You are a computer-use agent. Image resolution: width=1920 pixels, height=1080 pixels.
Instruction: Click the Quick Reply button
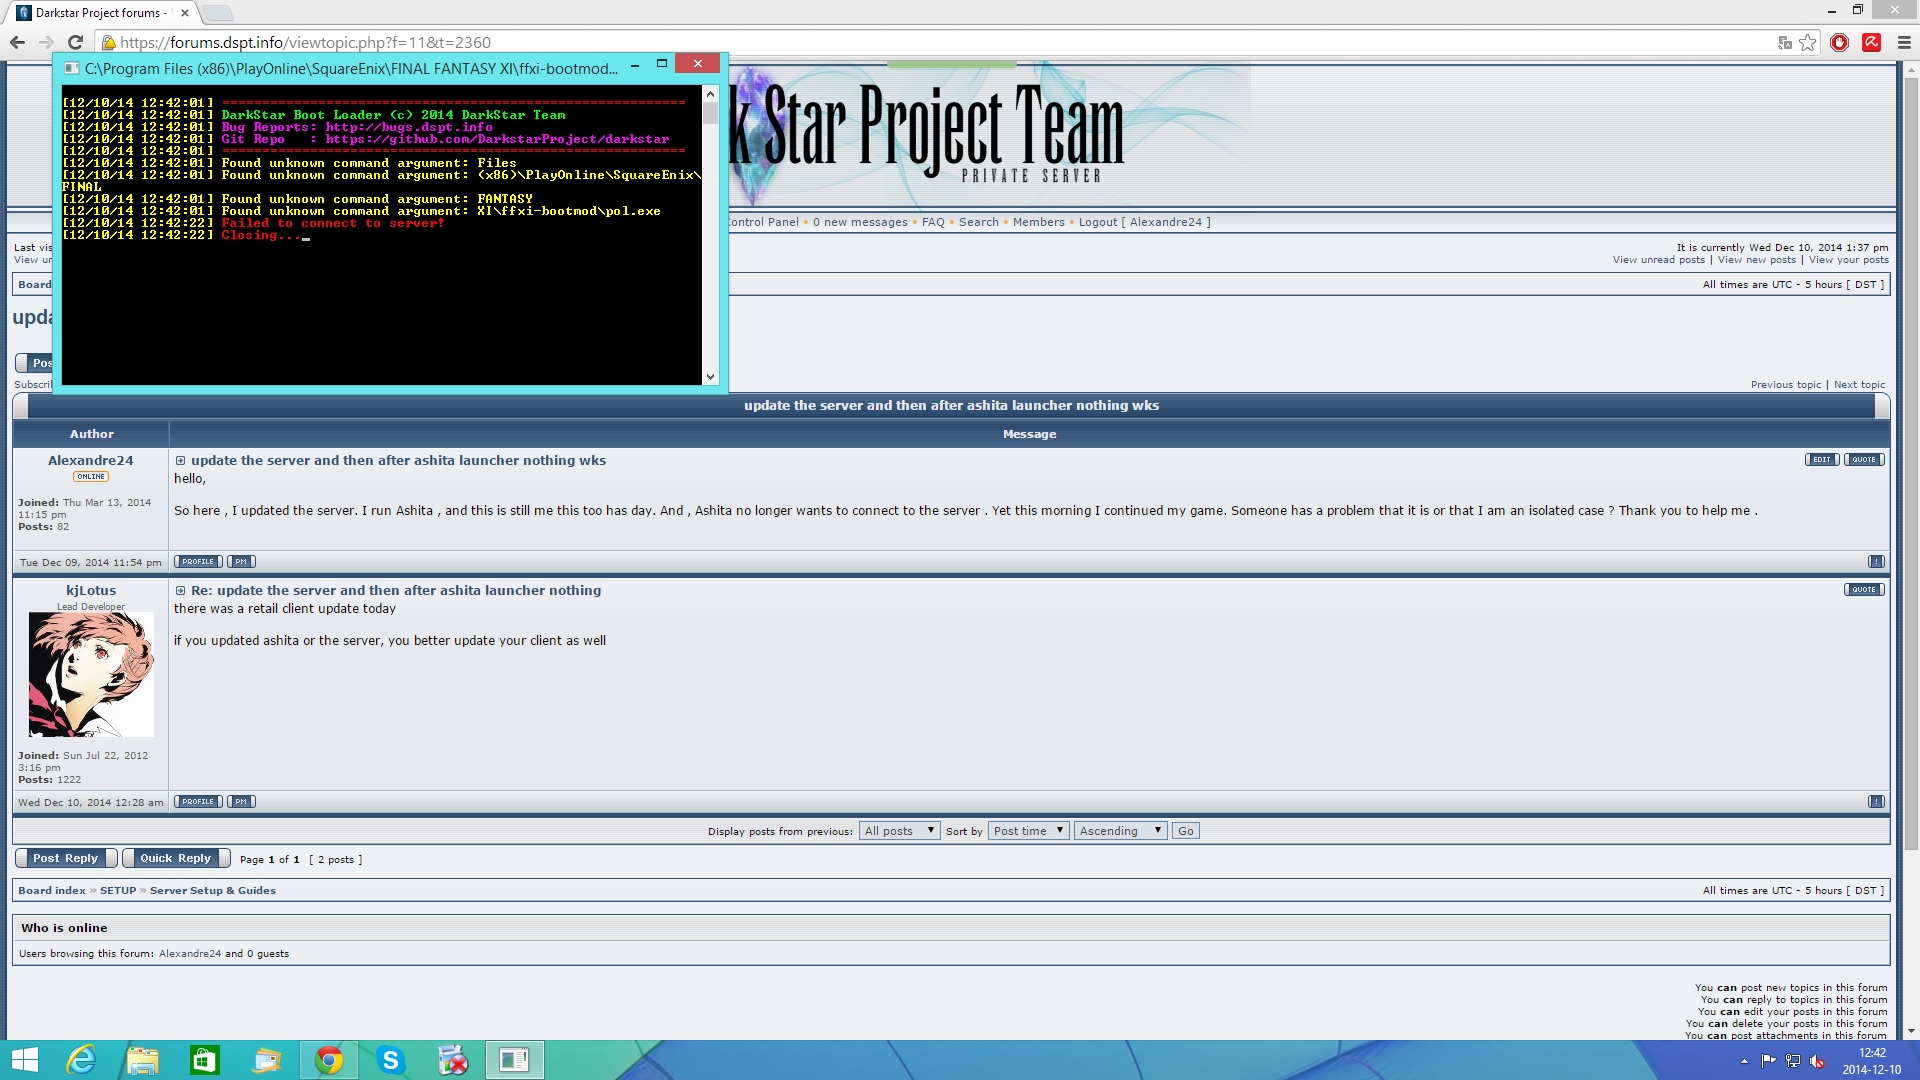(x=176, y=858)
